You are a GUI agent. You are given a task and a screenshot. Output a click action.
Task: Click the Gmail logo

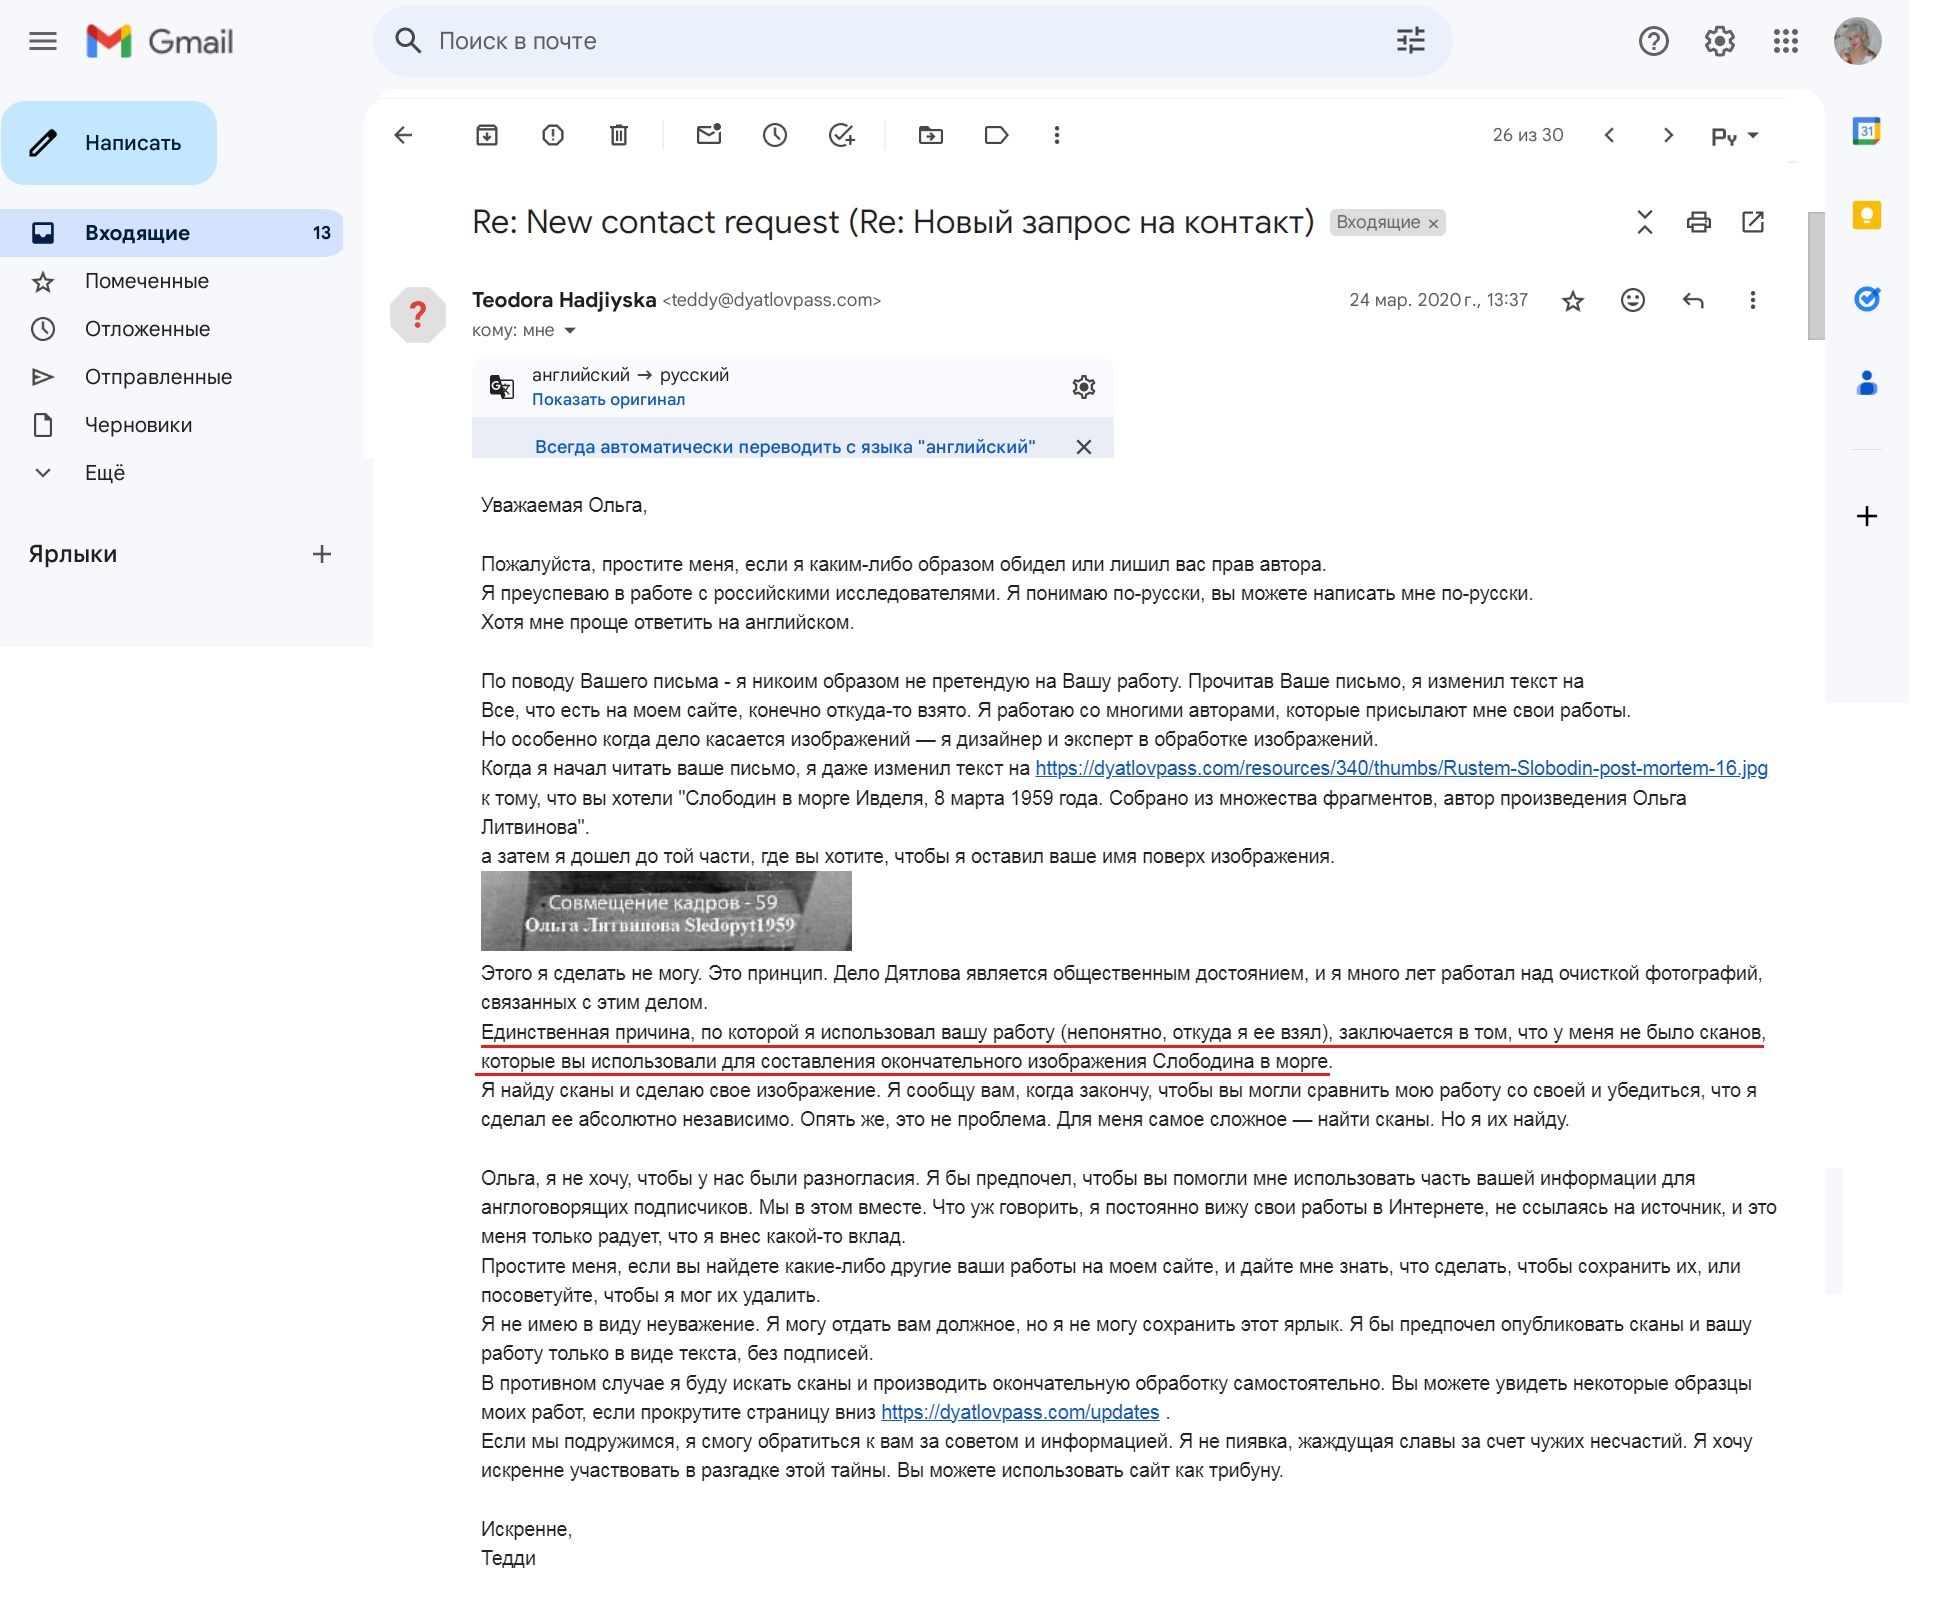click(160, 41)
